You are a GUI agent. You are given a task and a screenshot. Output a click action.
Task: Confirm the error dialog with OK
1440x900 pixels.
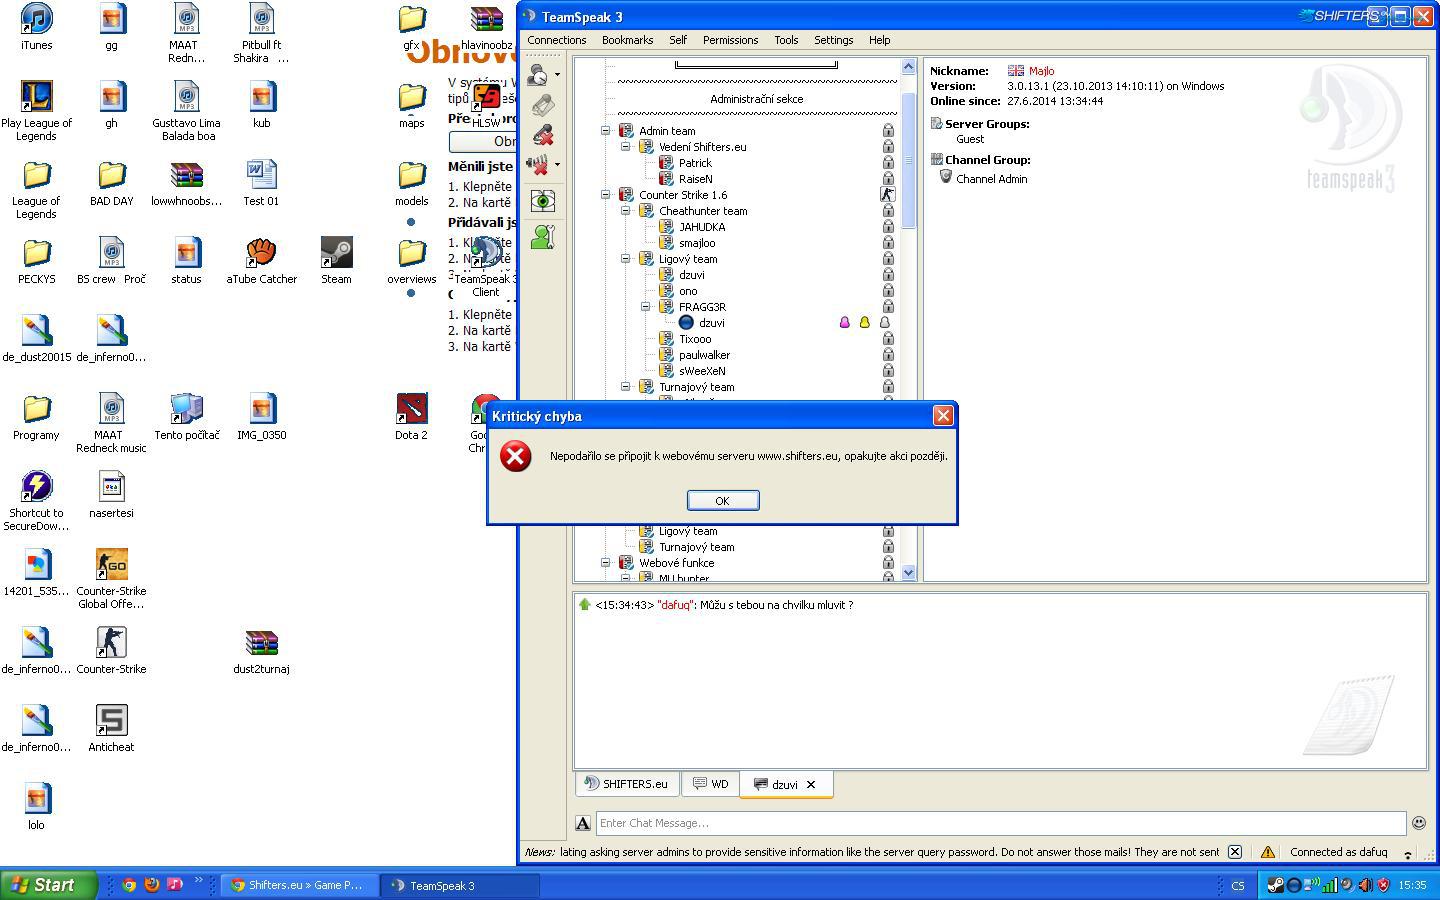tap(723, 500)
